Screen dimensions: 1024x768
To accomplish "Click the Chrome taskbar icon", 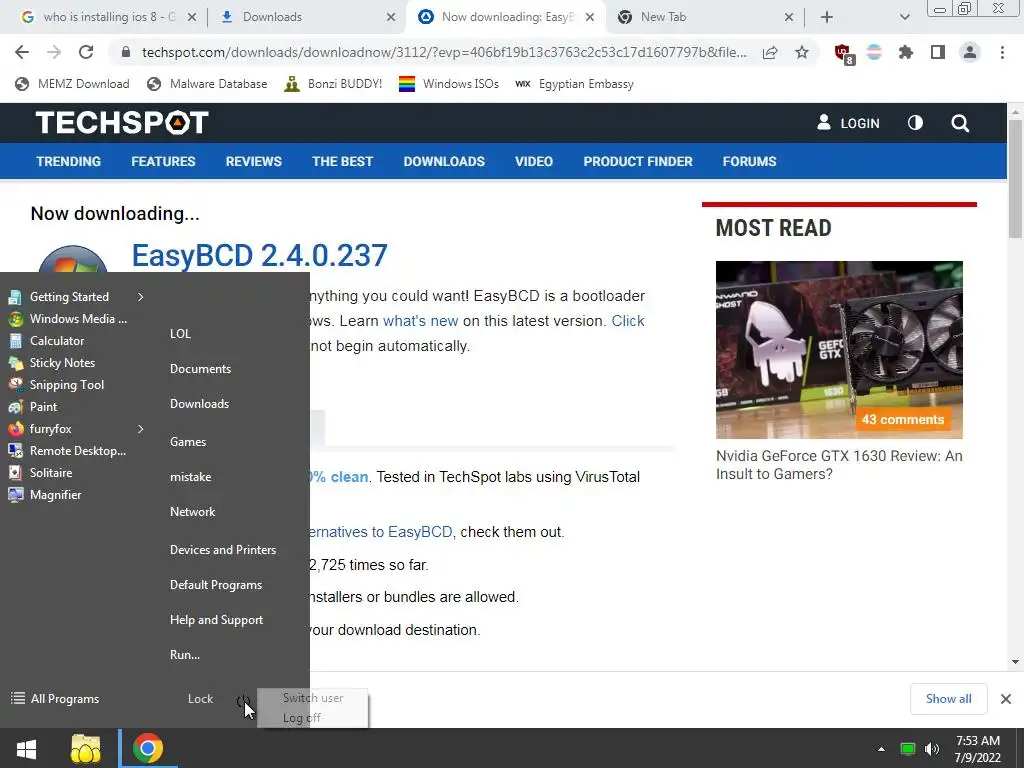I will click(x=148, y=748).
